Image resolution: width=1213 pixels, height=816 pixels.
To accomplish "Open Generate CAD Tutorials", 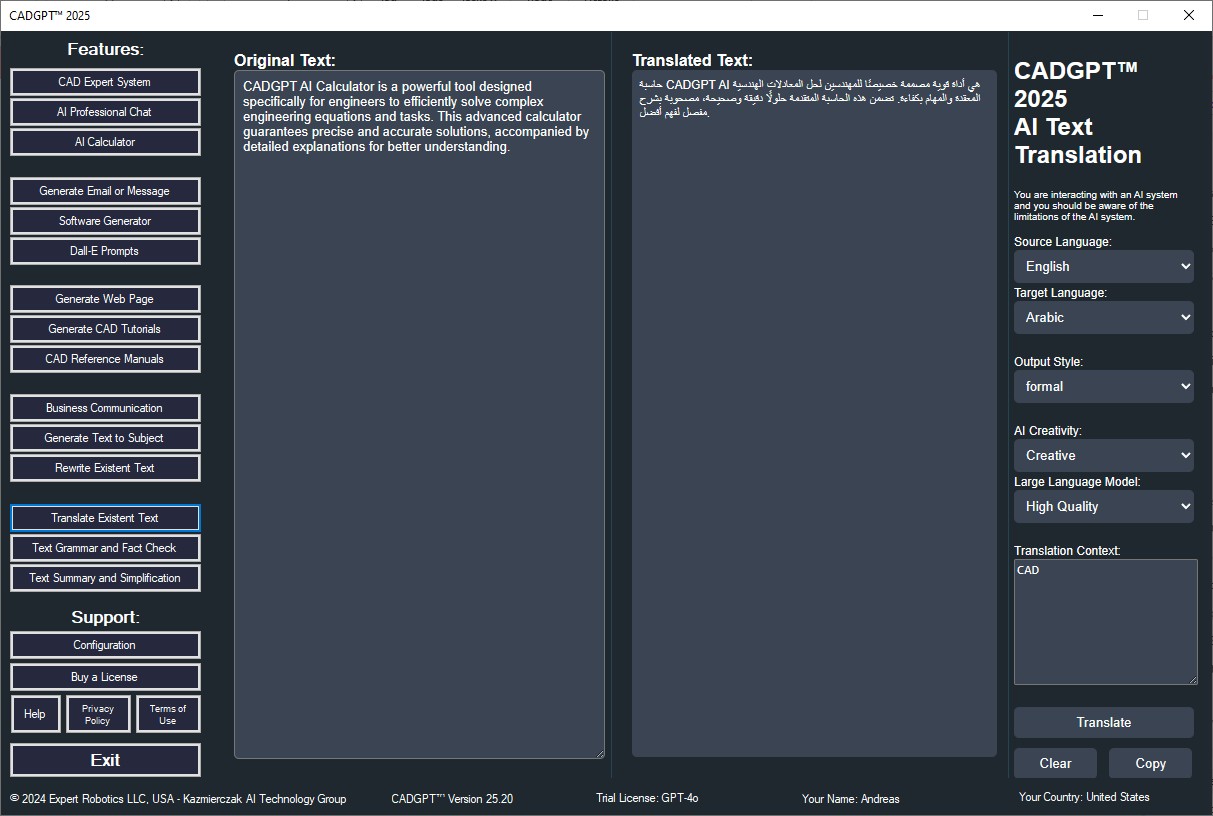I will pos(105,329).
